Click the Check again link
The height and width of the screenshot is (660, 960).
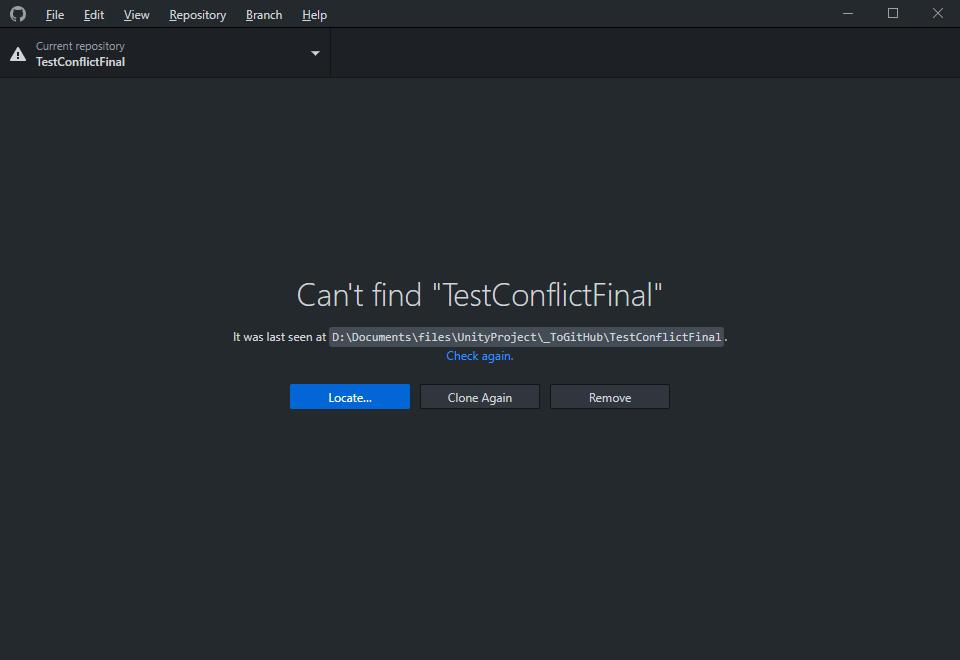pos(479,356)
